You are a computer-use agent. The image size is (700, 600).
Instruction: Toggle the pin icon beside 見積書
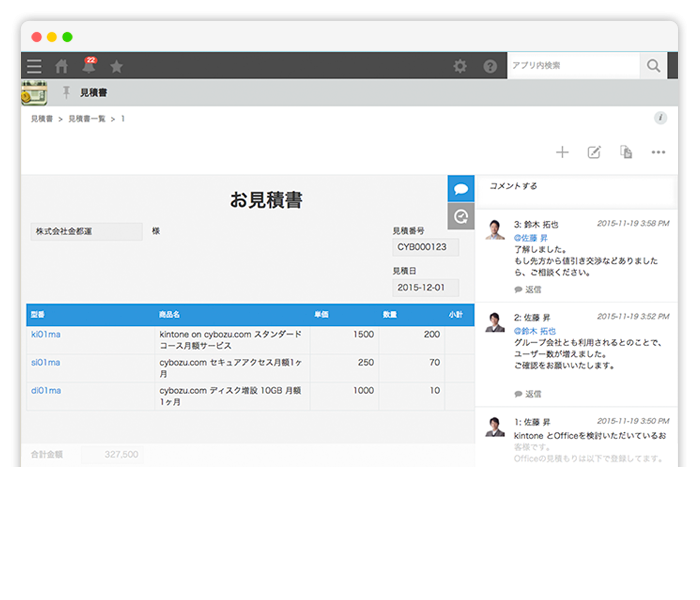tap(67, 92)
